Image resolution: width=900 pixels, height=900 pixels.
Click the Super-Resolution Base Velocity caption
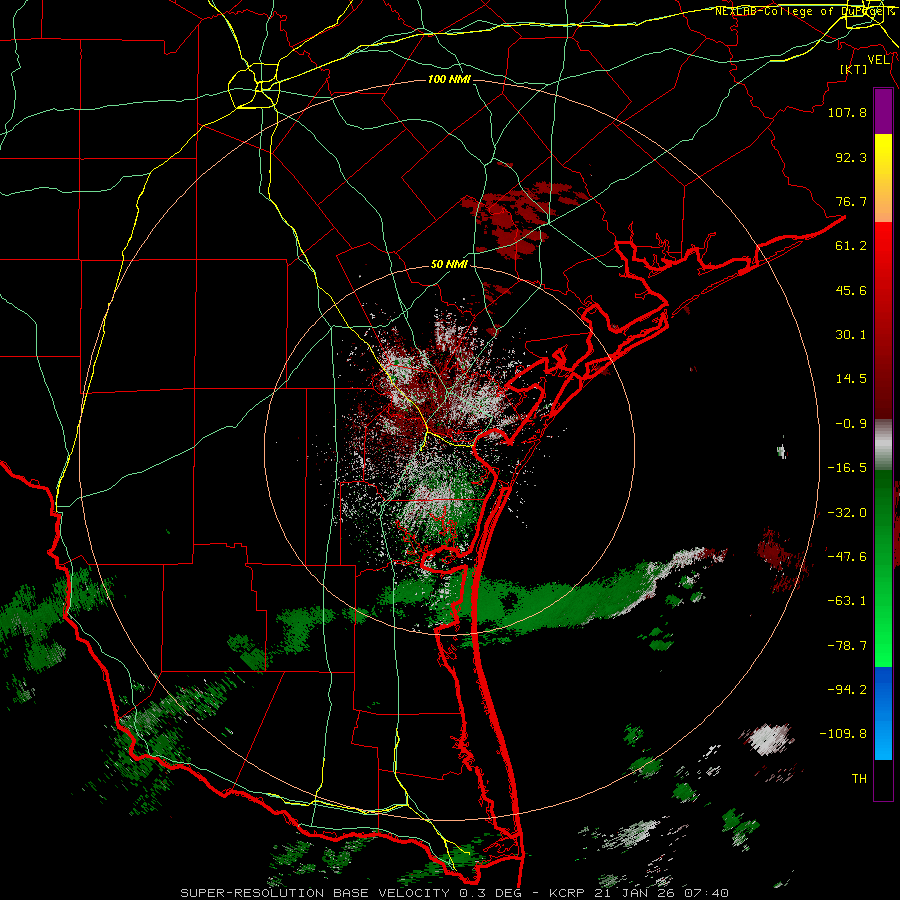coord(455,893)
